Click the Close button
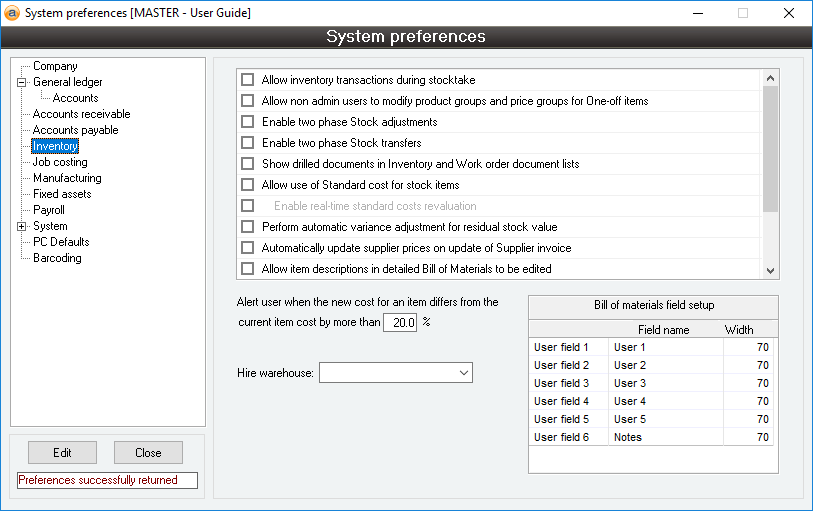 coord(148,453)
